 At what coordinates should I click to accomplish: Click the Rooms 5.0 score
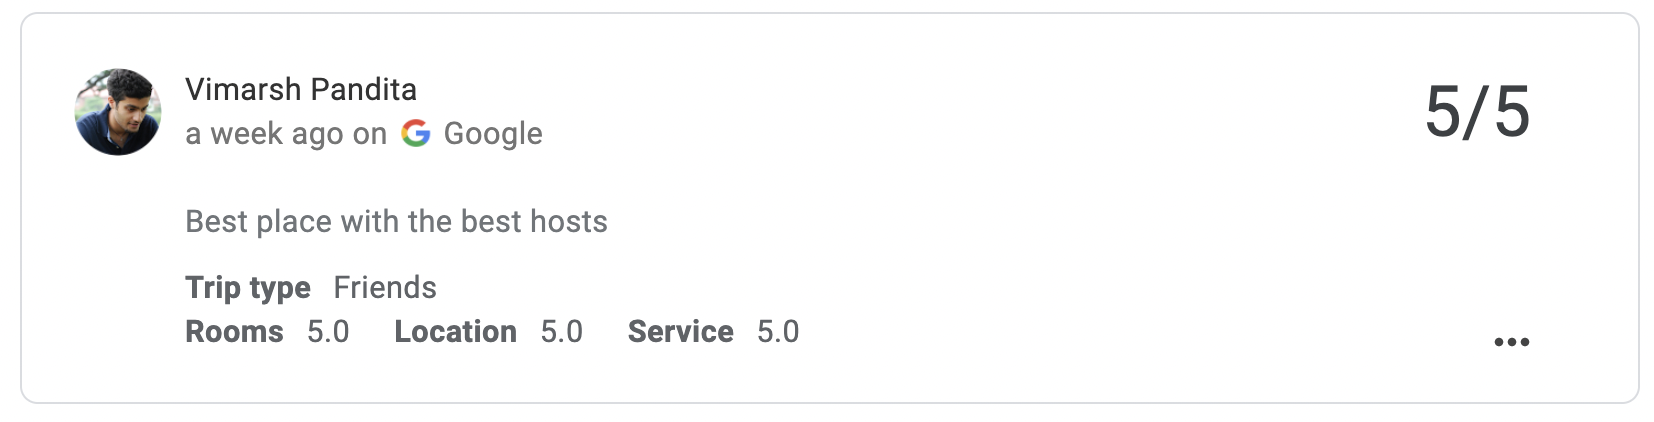coord(328,332)
